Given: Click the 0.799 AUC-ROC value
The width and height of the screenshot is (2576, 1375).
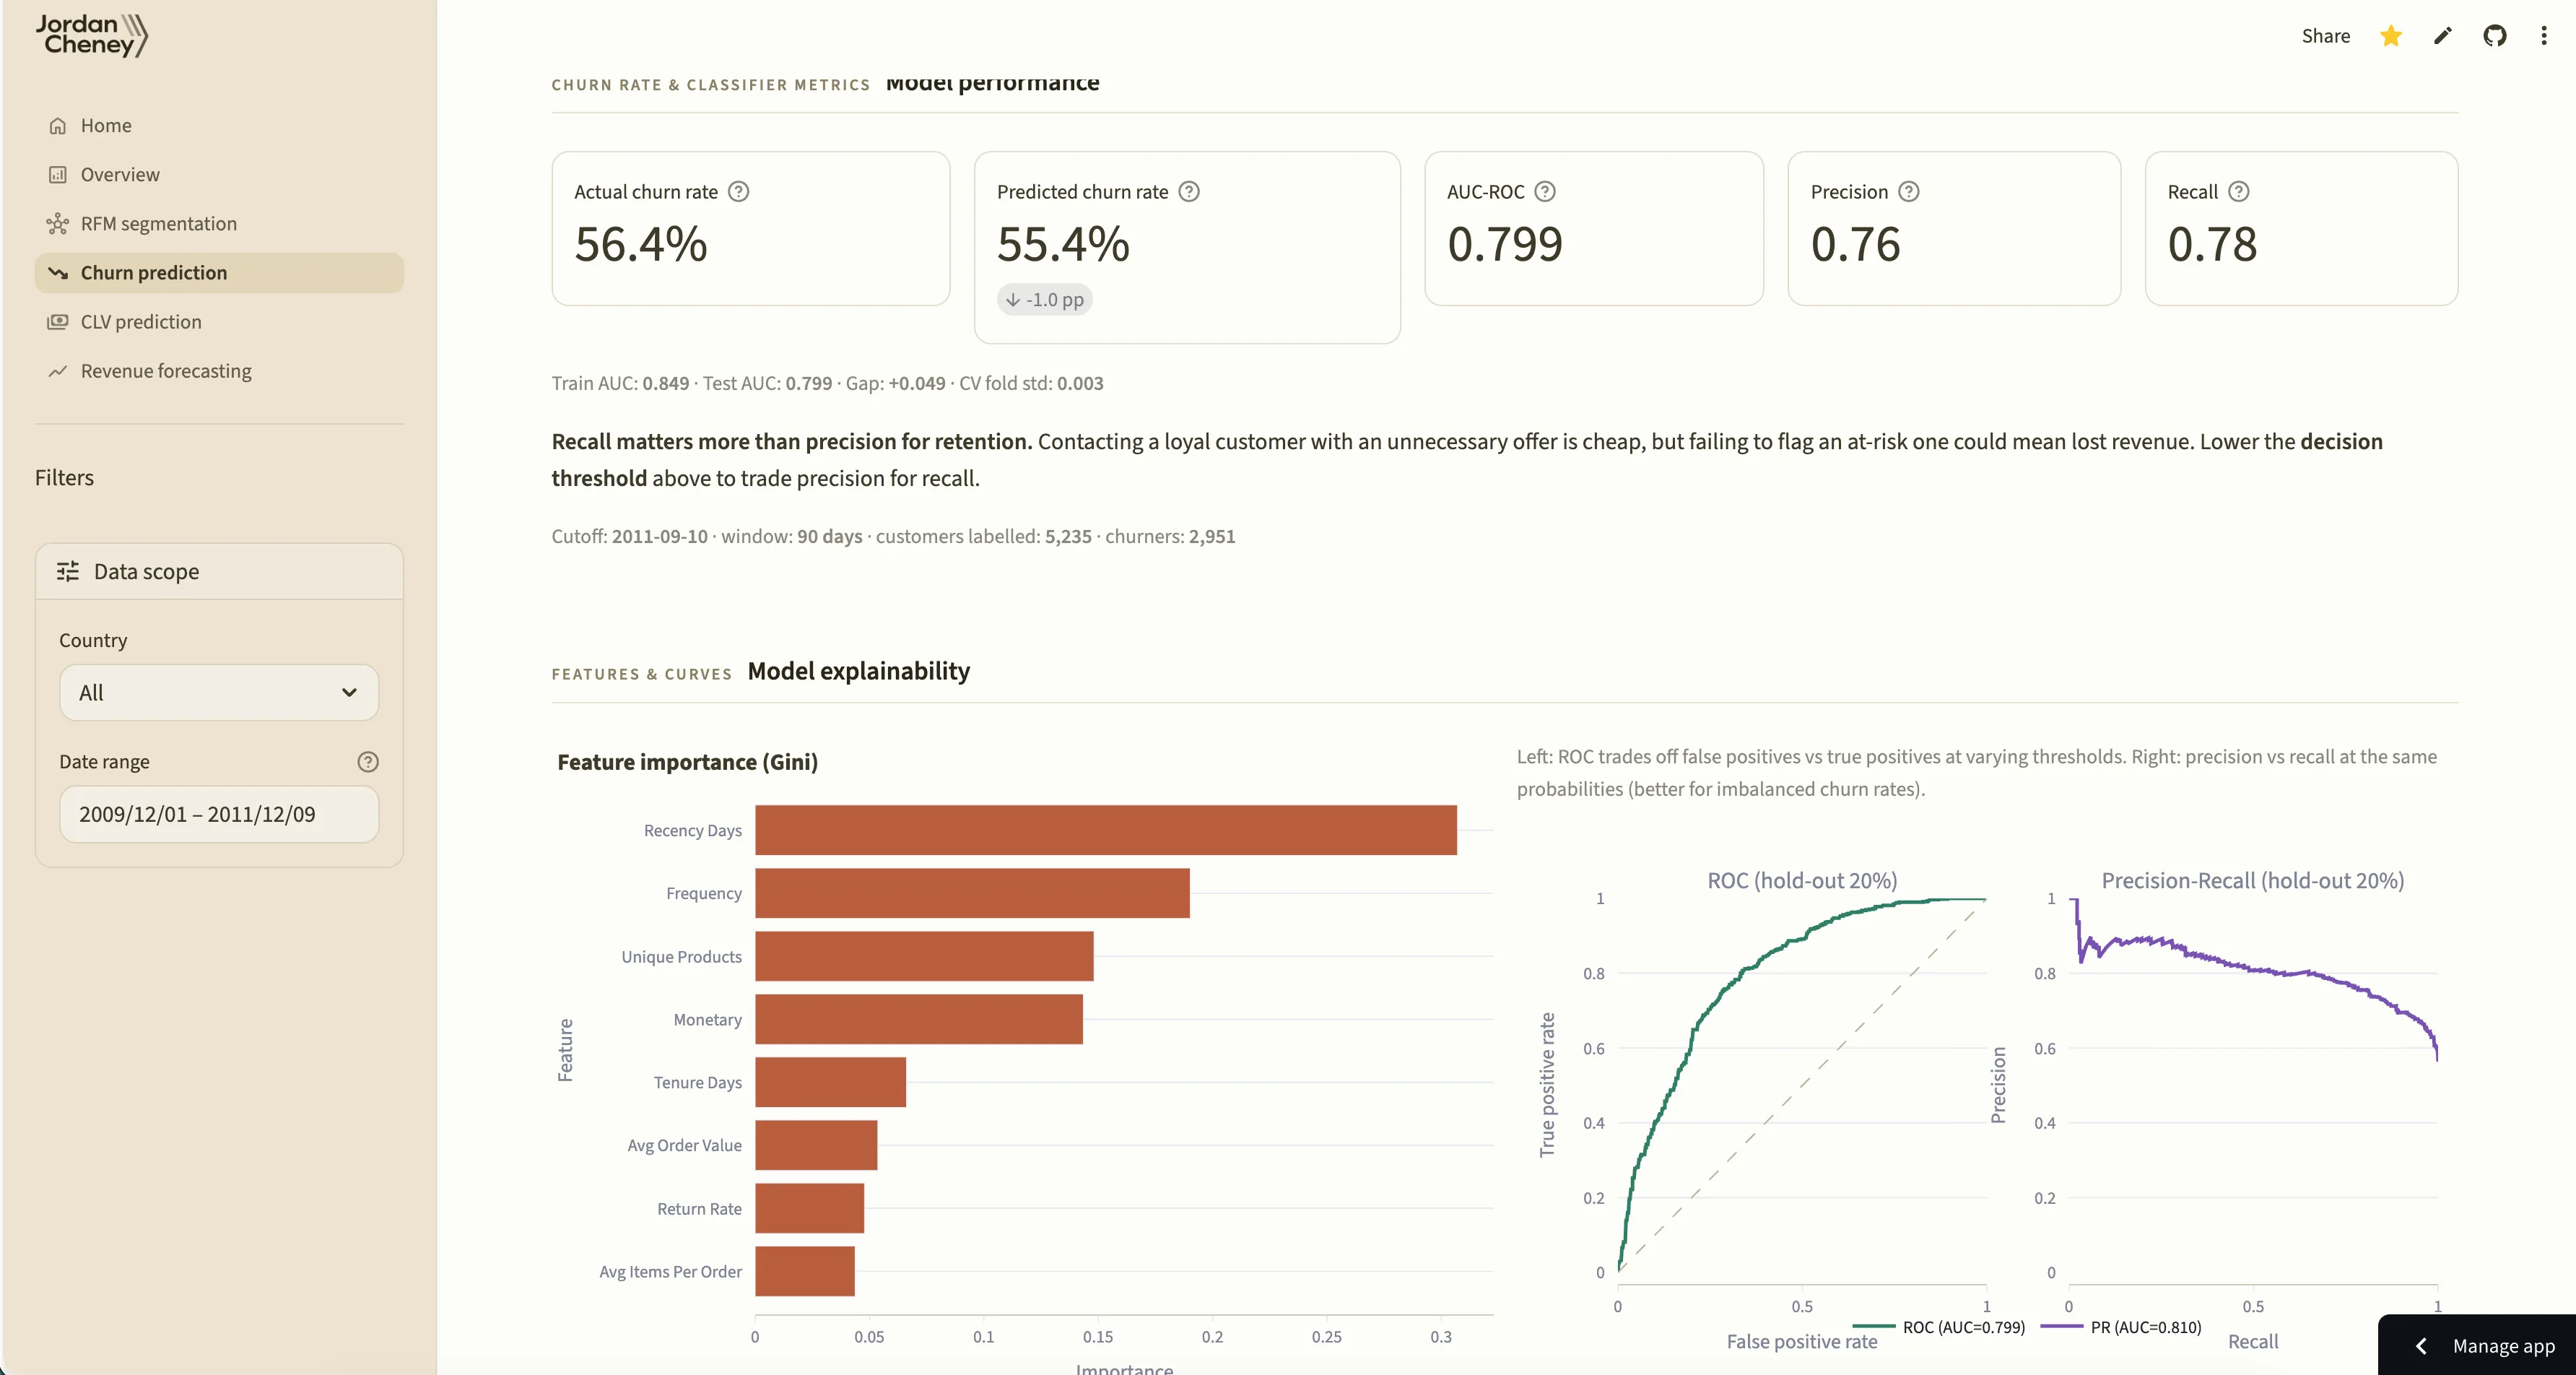Looking at the screenshot, I should tap(1505, 244).
